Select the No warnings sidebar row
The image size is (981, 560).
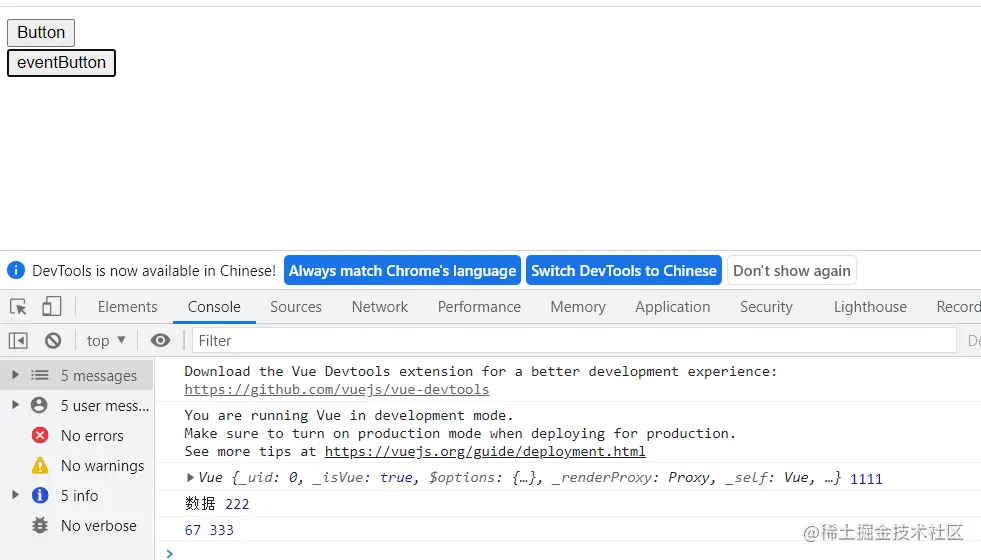[x=77, y=466]
